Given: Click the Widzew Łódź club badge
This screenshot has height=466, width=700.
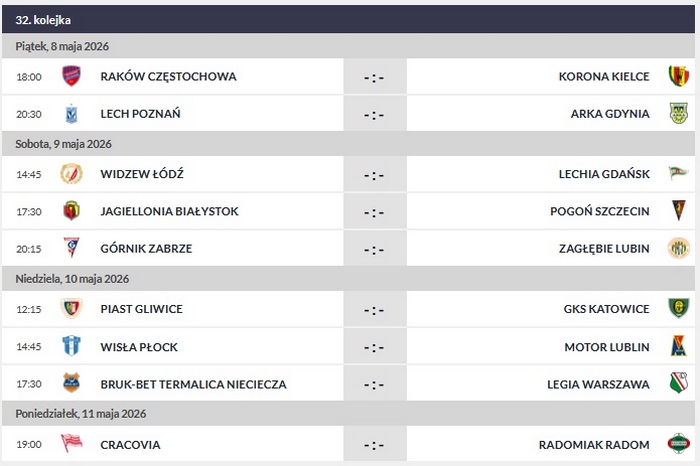Looking at the screenshot, I should point(71,174).
